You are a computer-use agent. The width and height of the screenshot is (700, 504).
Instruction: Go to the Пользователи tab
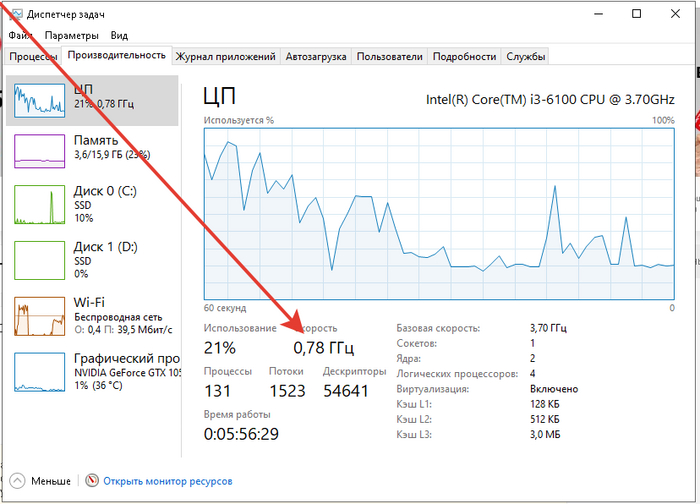pyautogui.click(x=389, y=57)
